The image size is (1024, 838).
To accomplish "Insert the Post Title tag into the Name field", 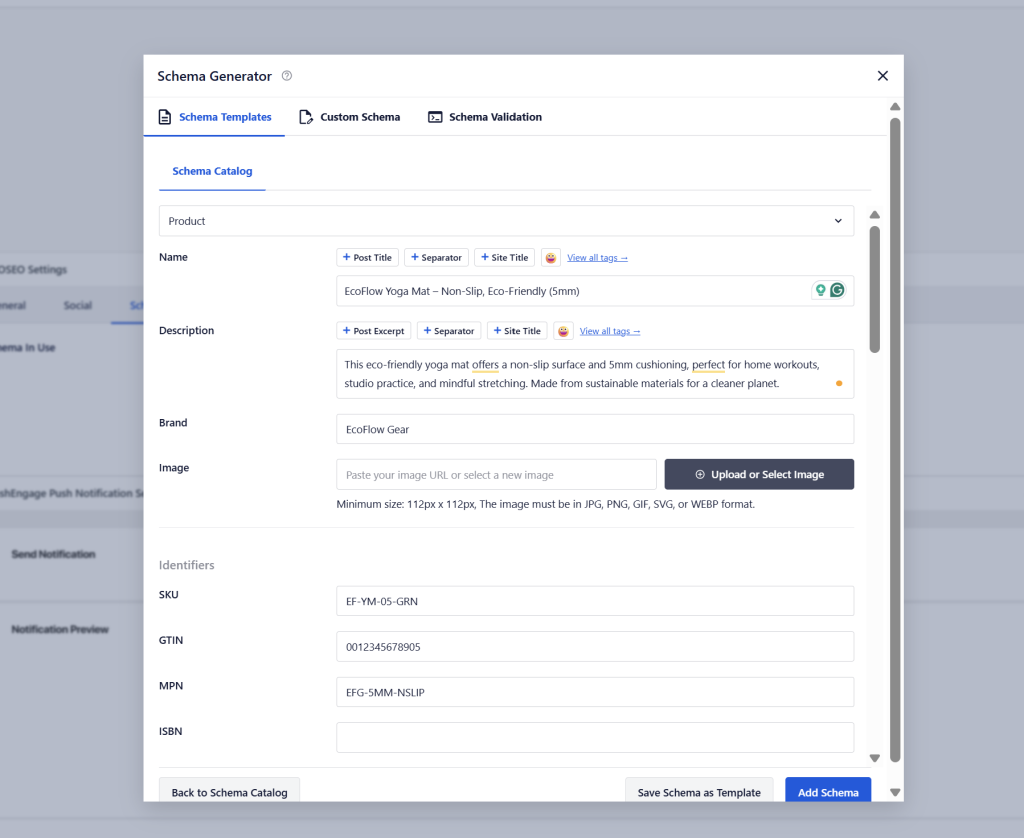I will [367, 257].
